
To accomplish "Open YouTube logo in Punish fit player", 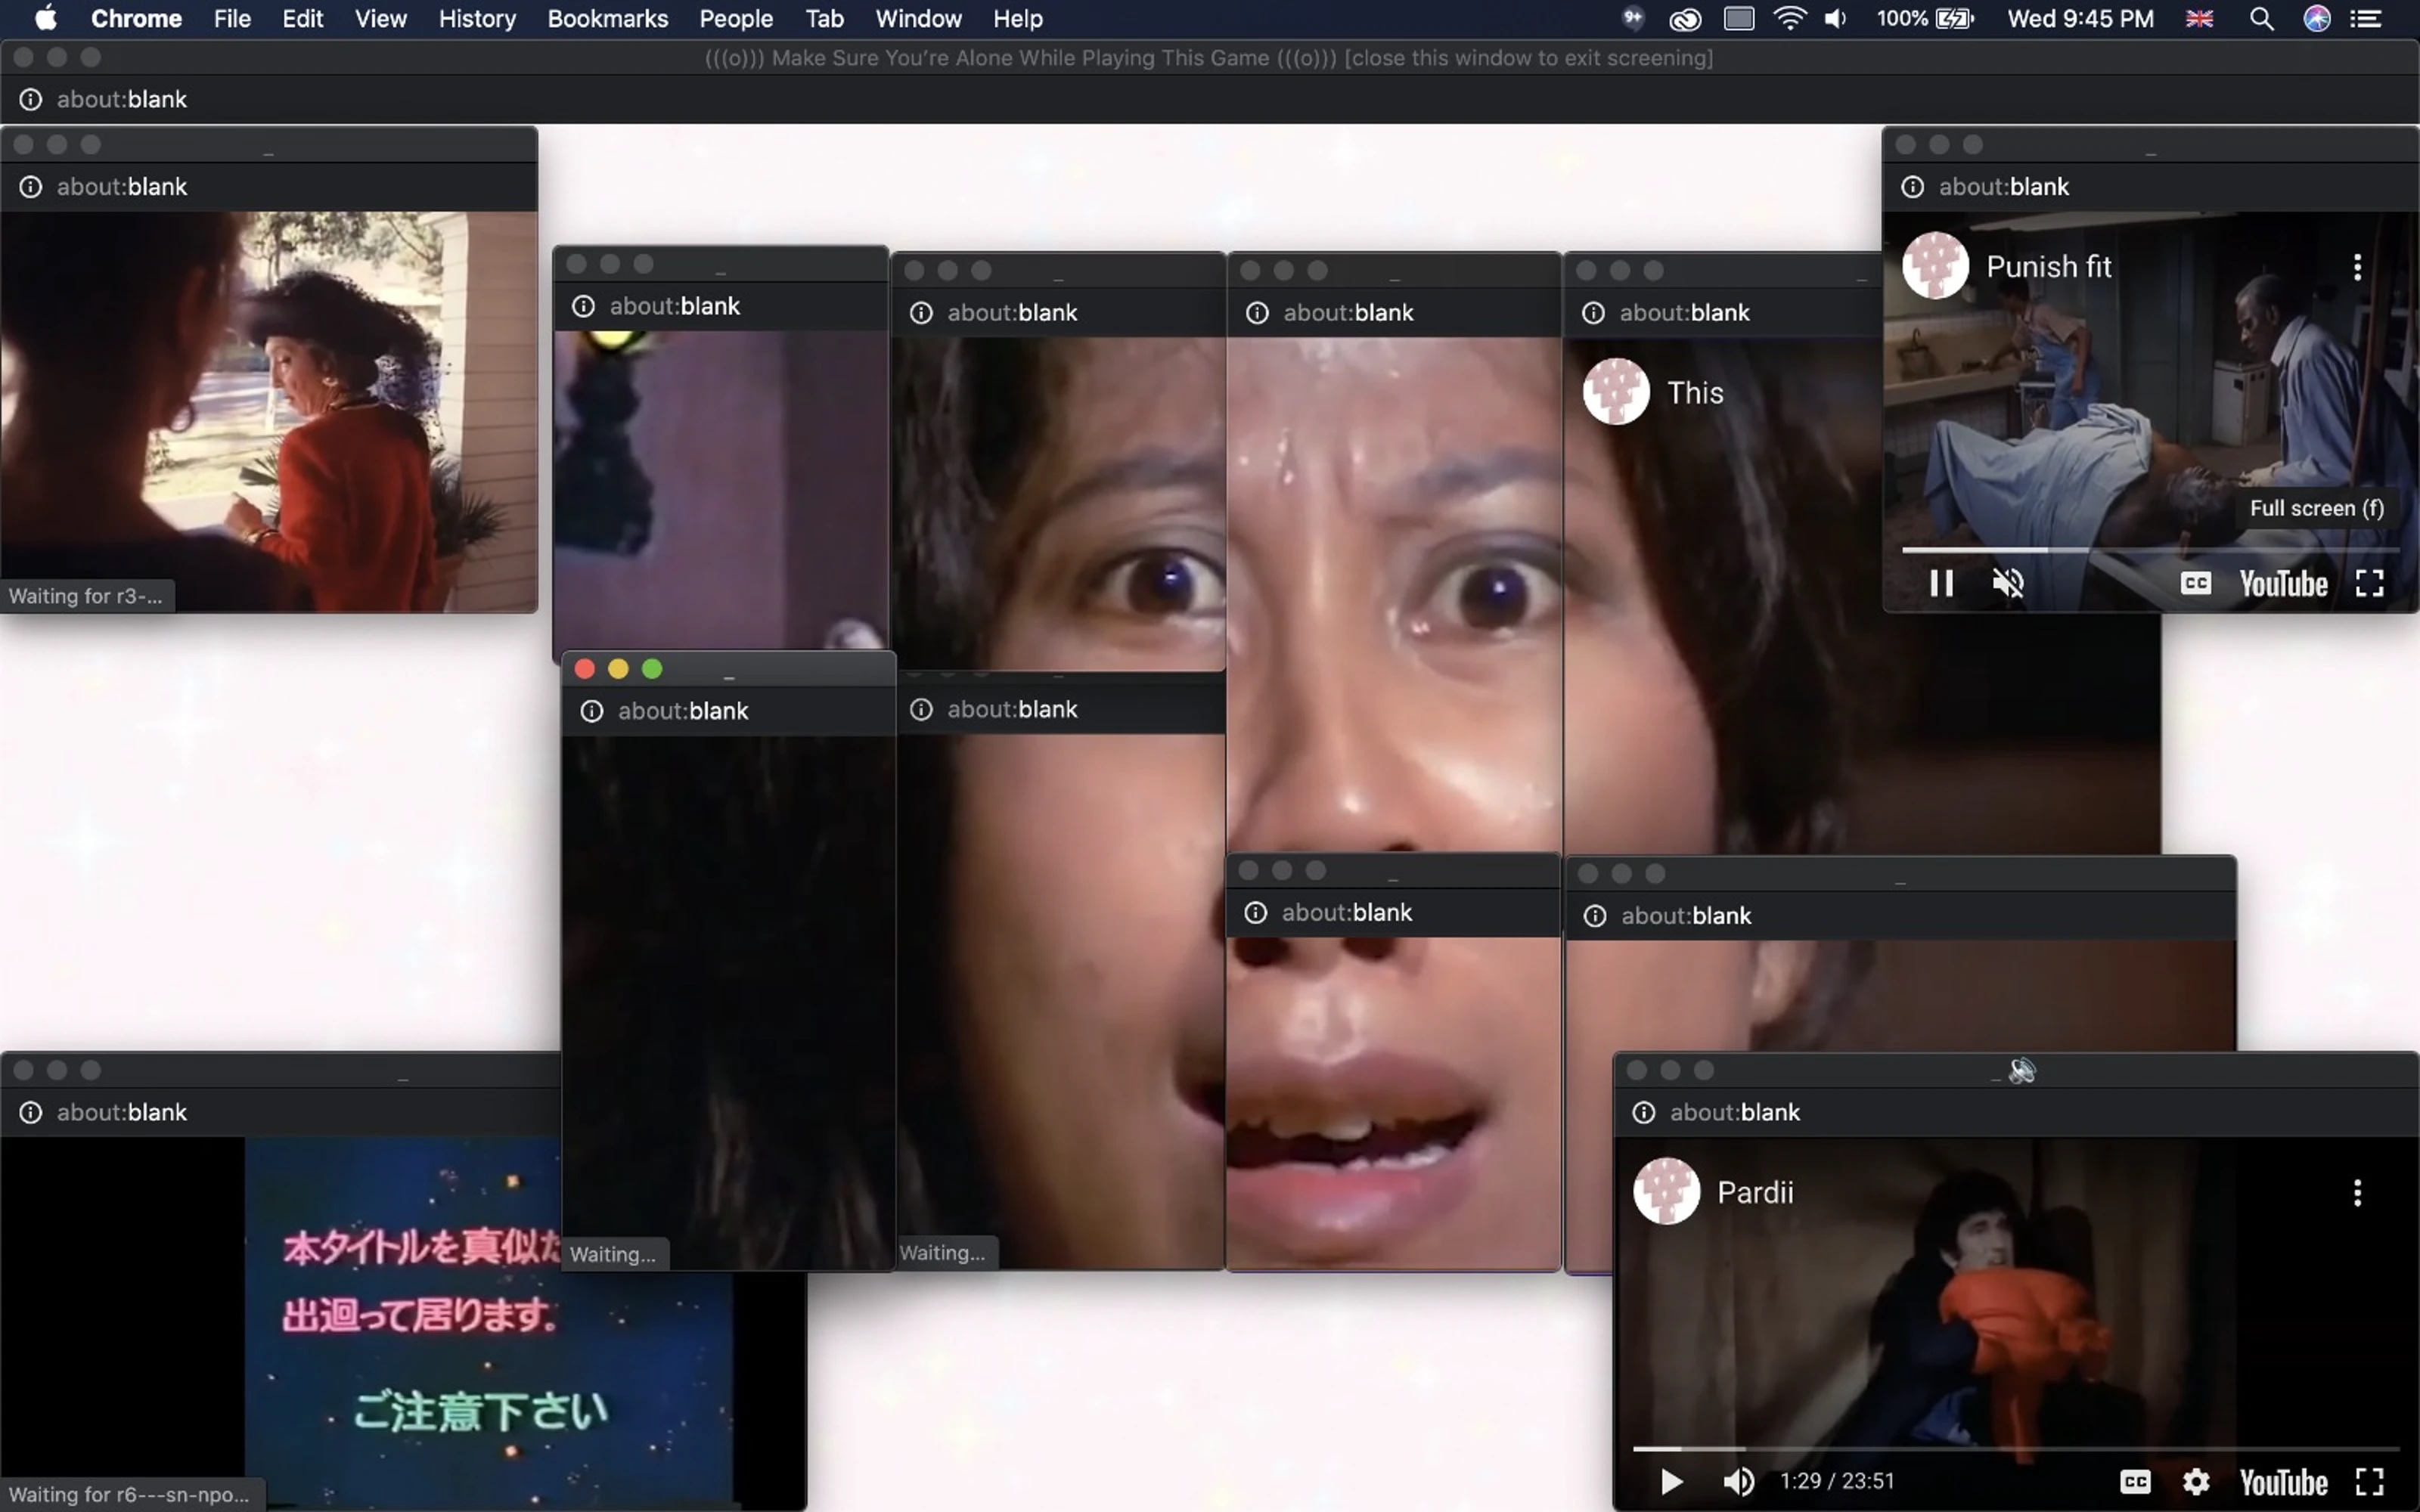I will (x=2283, y=583).
